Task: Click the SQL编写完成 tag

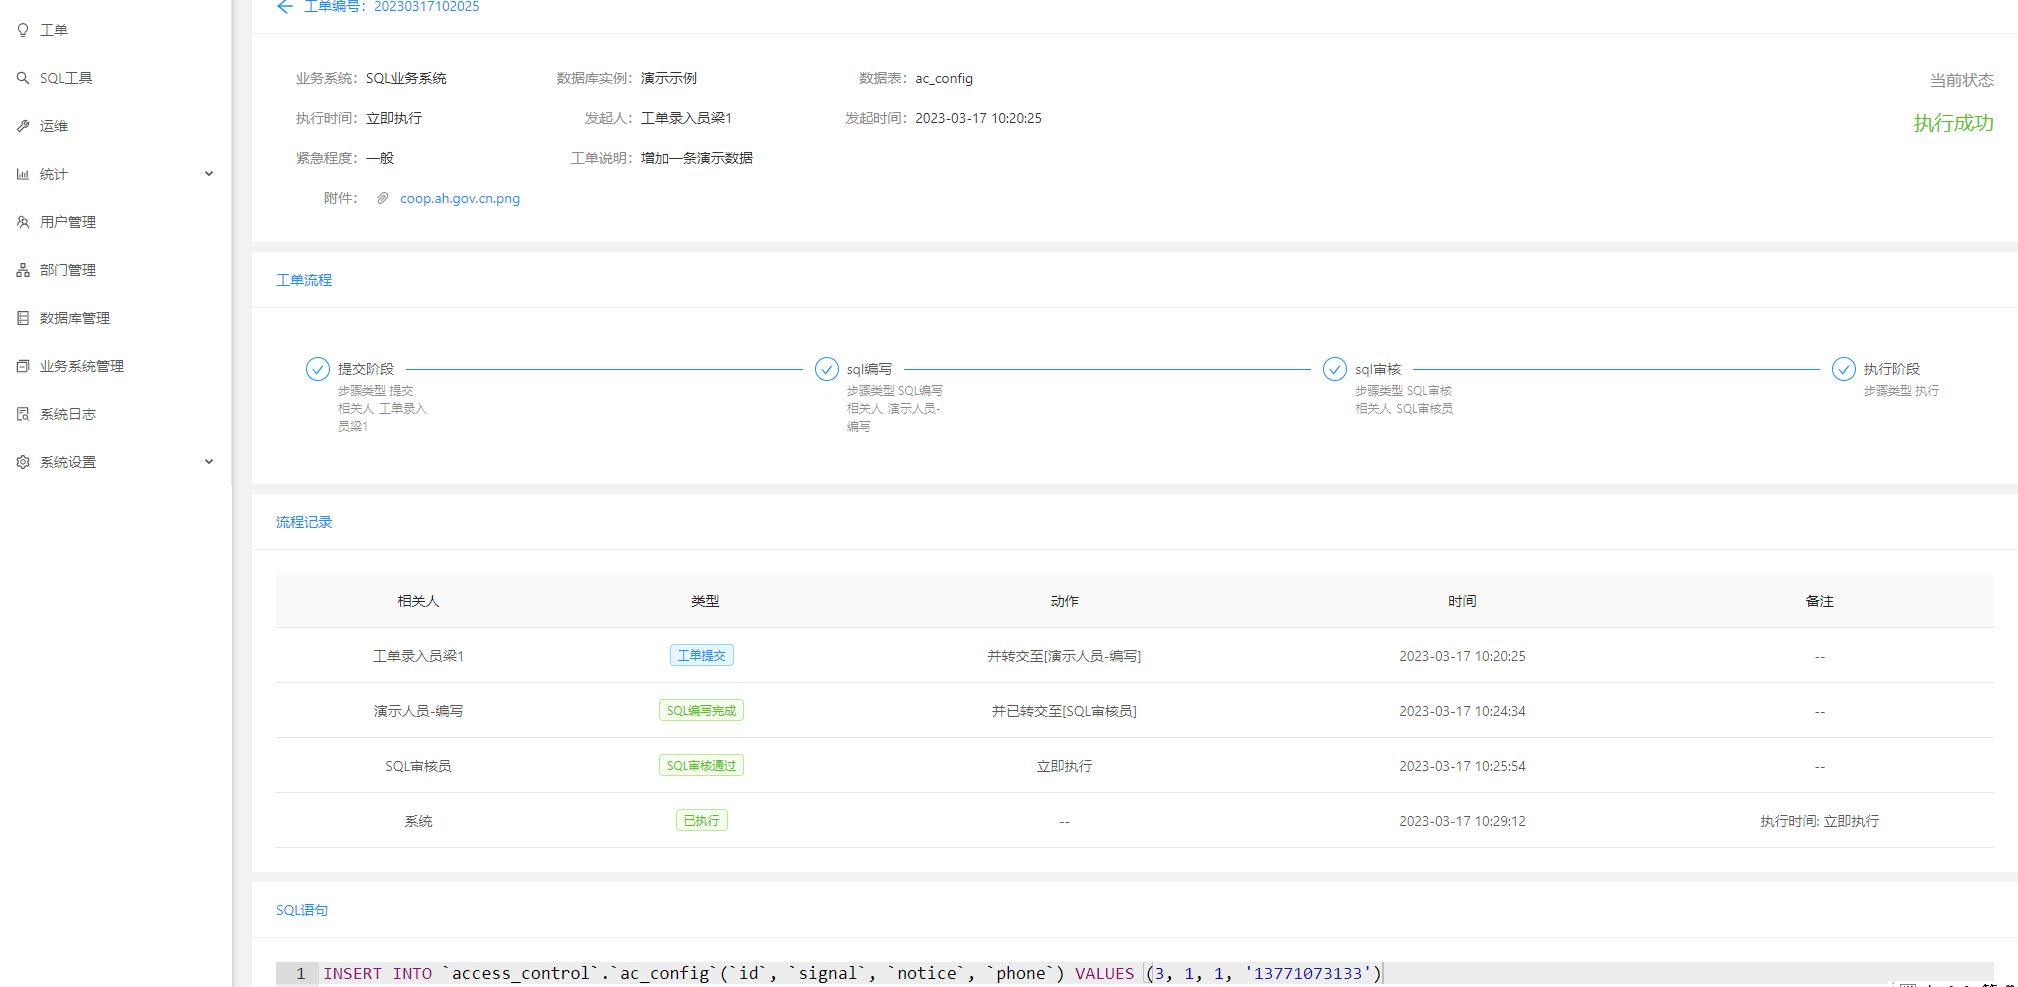Action: (x=701, y=710)
